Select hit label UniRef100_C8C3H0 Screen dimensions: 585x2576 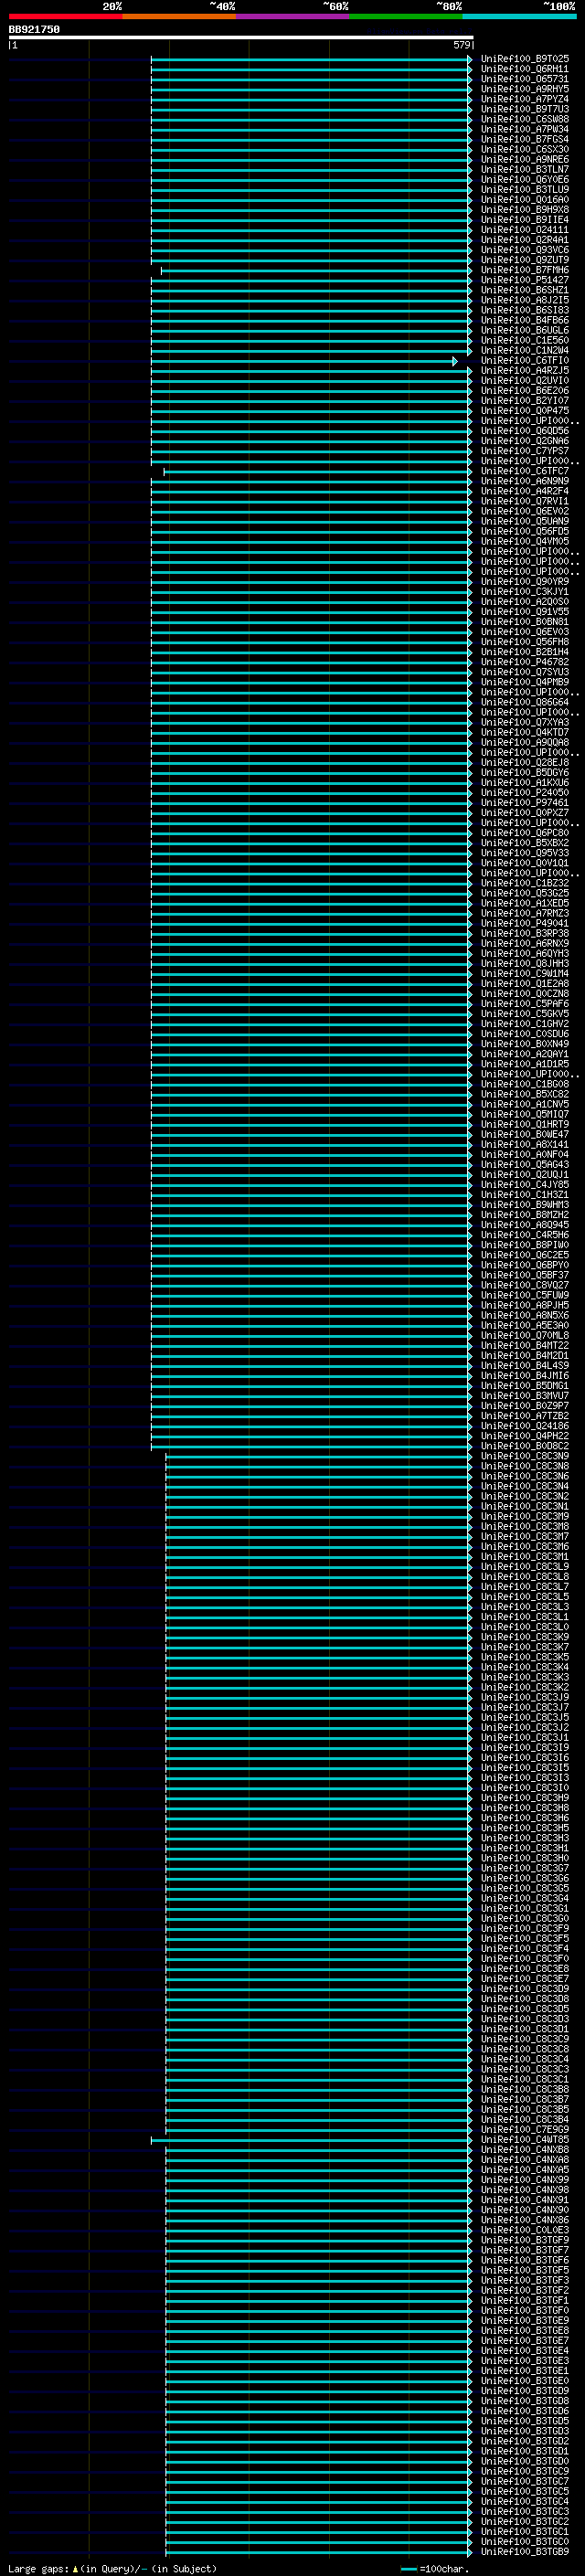tap(525, 1858)
